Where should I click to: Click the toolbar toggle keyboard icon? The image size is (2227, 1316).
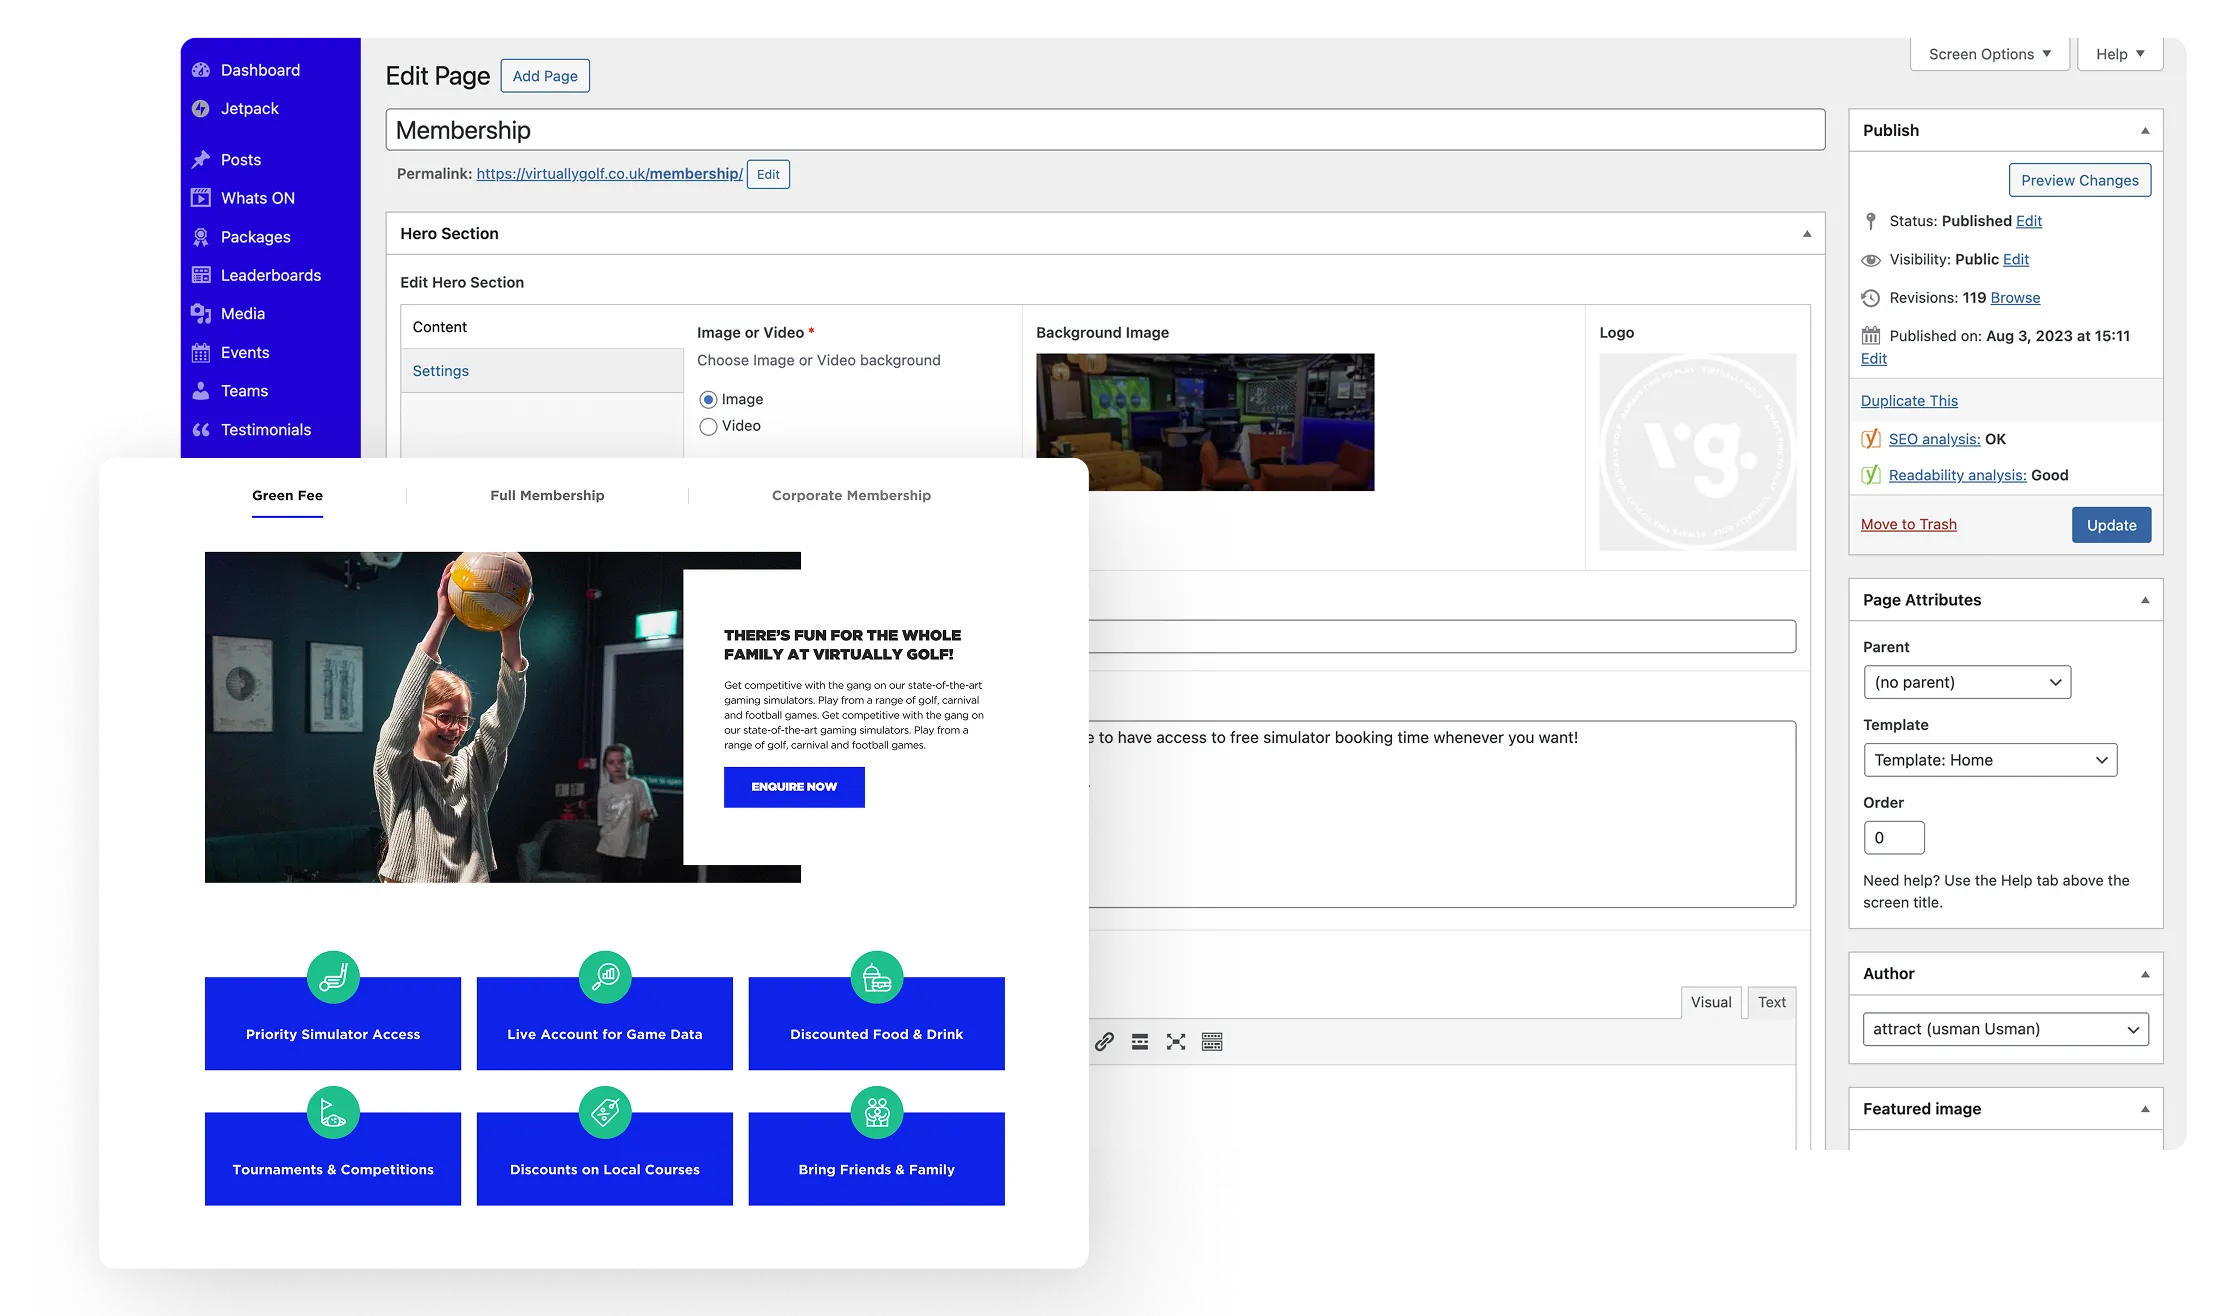(1212, 1042)
